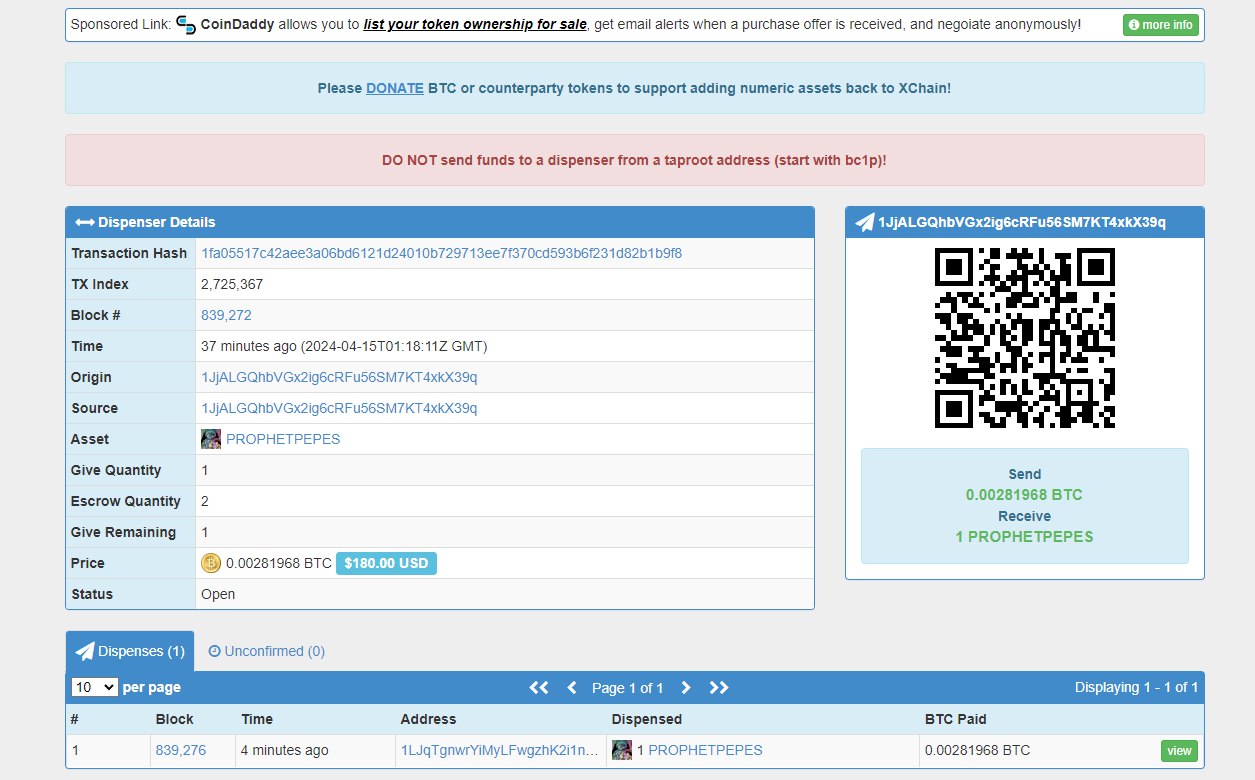Click the Transaction Hash row label
The image size is (1255, 780).
(129, 253)
